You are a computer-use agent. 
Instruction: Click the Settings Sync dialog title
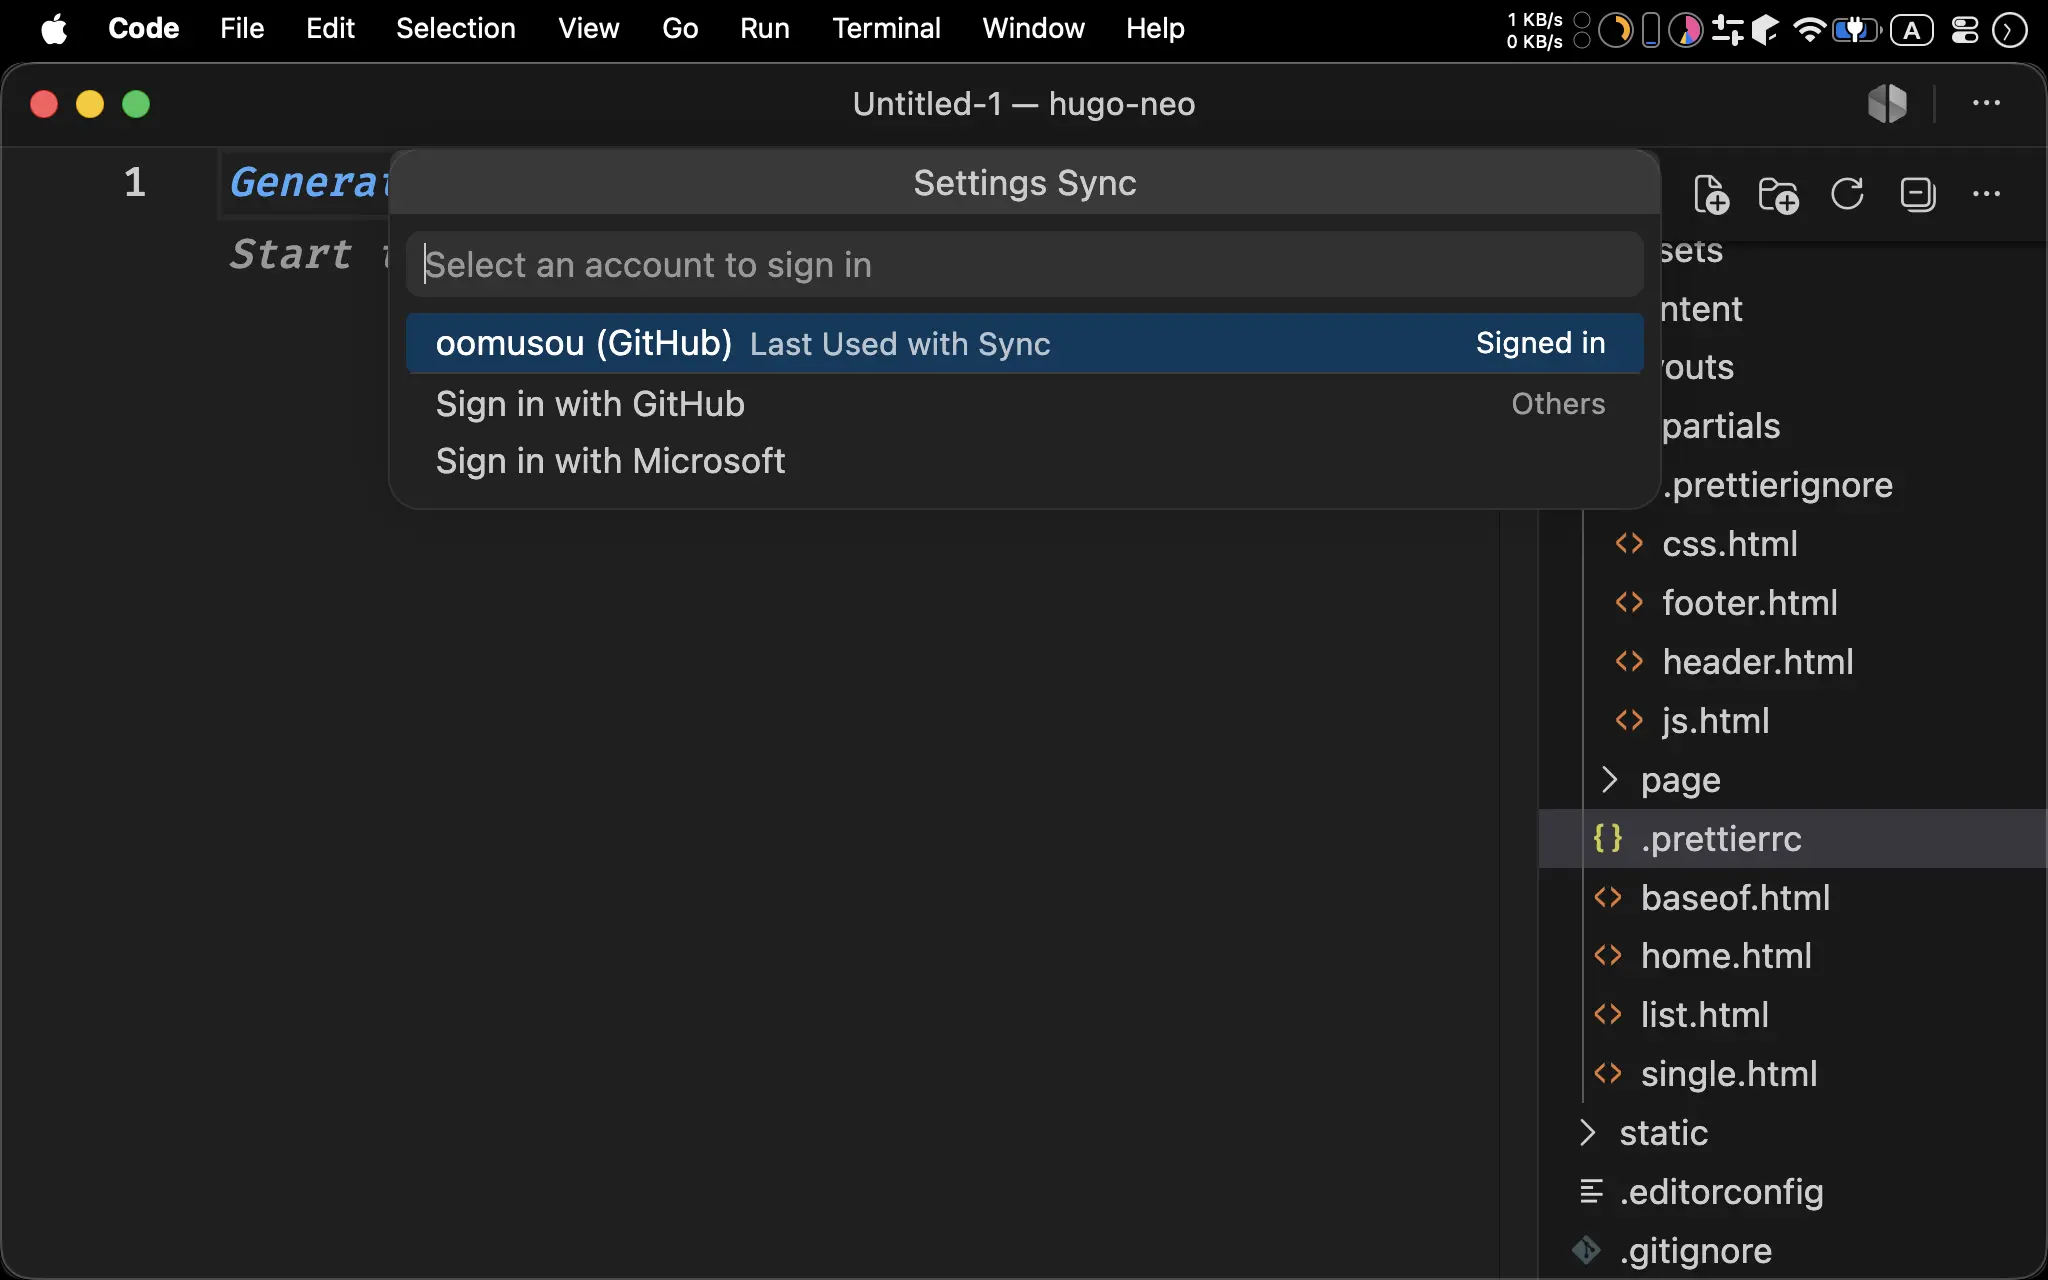coord(1024,183)
